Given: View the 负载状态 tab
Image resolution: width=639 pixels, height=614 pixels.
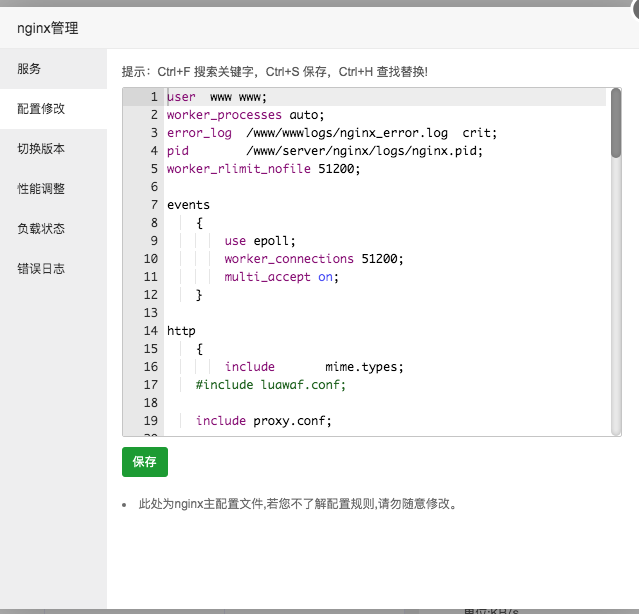Looking at the screenshot, I should pos(53,229).
